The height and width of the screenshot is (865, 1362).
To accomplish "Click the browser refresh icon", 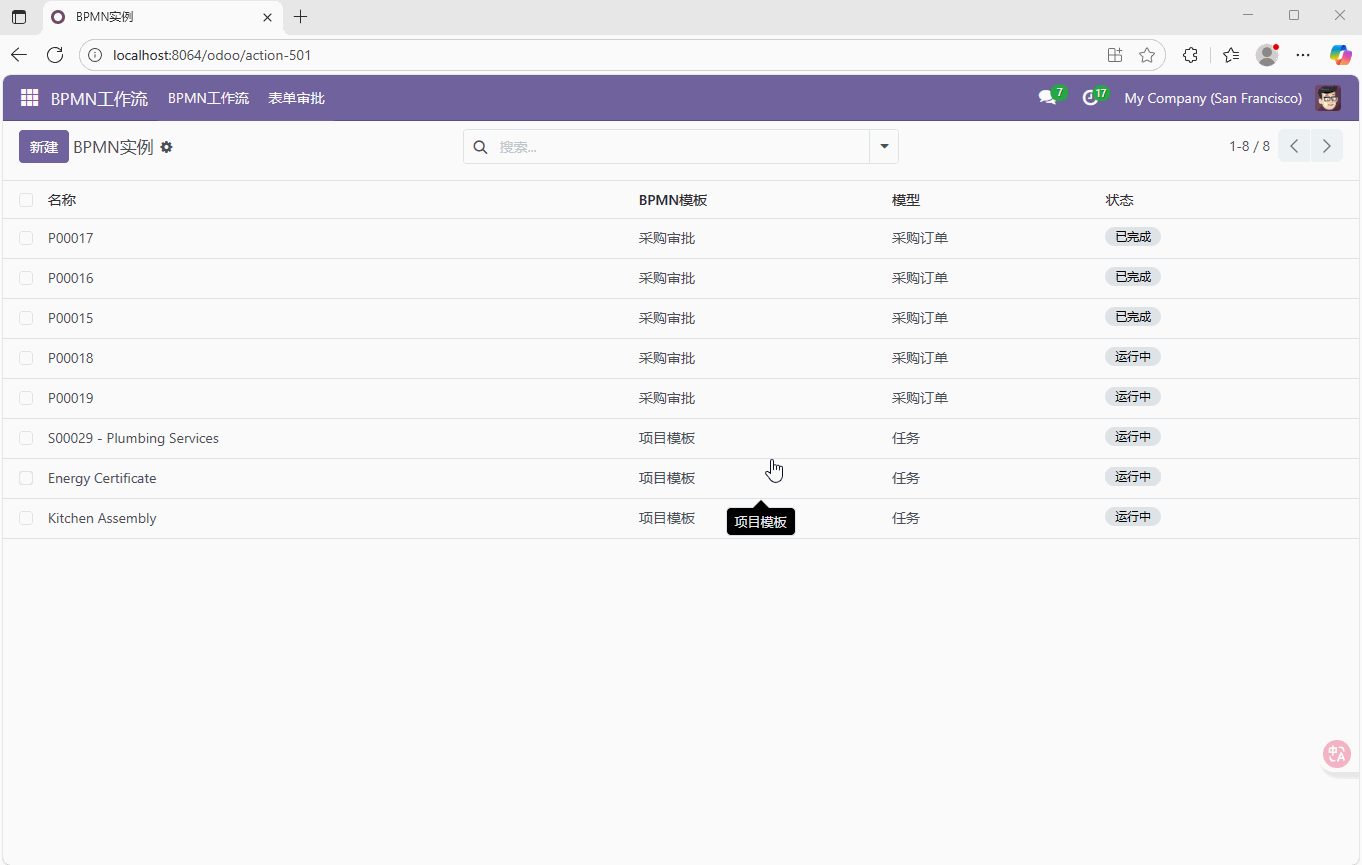I will point(55,55).
